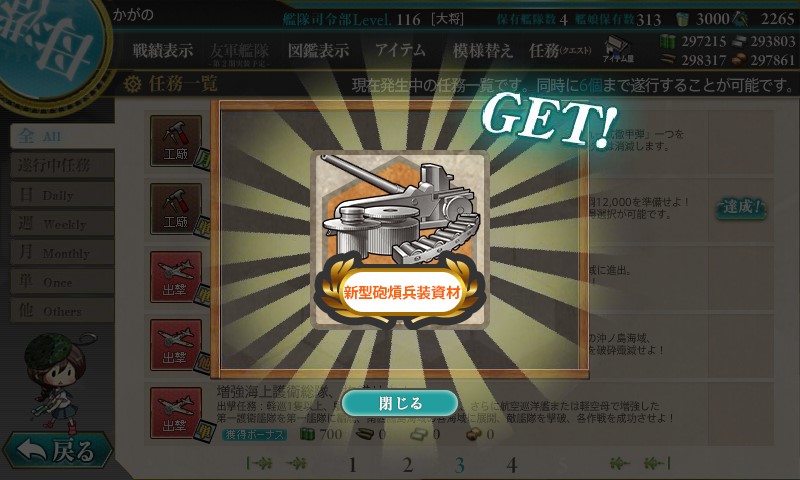Open the アイテム屋 shop icon

click(x=618, y=49)
